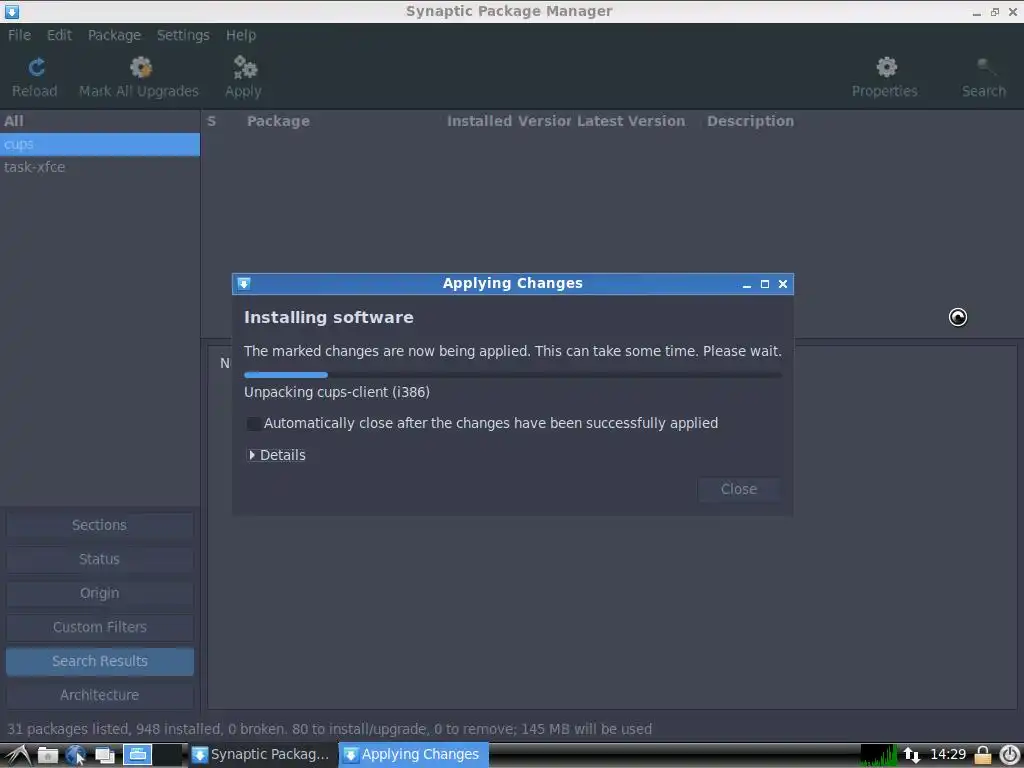The width and height of the screenshot is (1024, 768).
Task: Click the Sections filter button
Action: (100, 525)
